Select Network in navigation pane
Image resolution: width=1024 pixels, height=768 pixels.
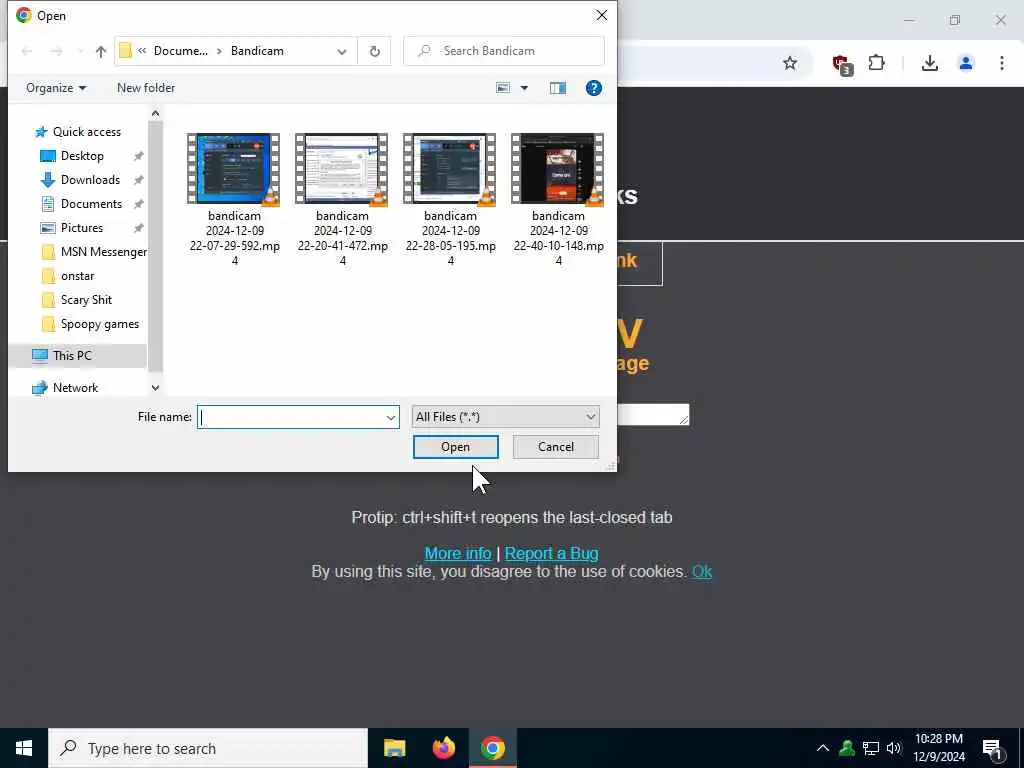[x=75, y=388]
